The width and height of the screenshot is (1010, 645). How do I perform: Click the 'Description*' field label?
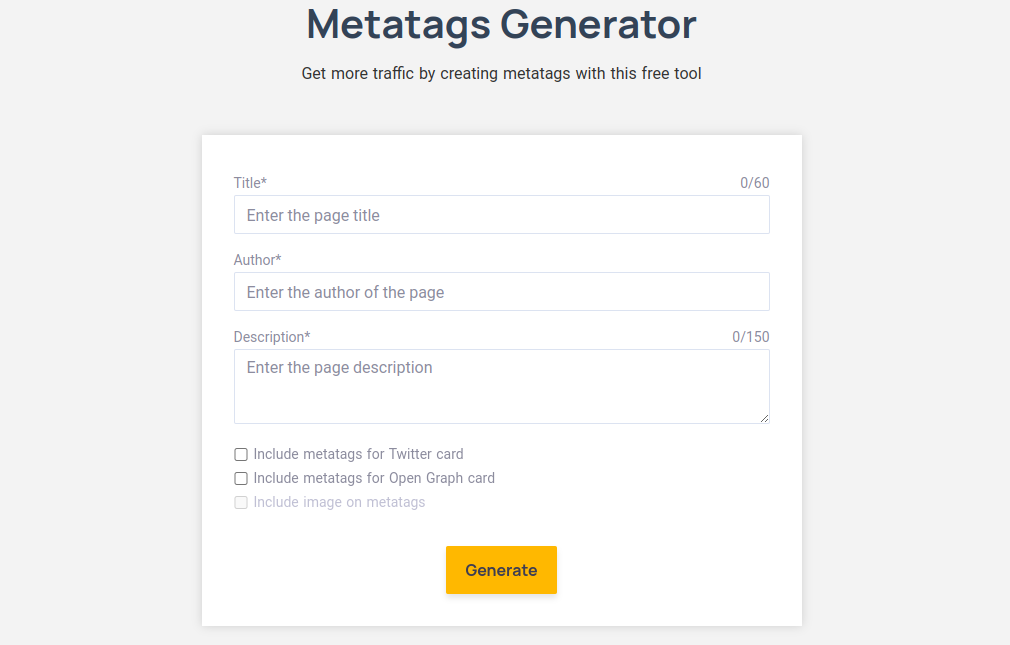pos(272,337)
